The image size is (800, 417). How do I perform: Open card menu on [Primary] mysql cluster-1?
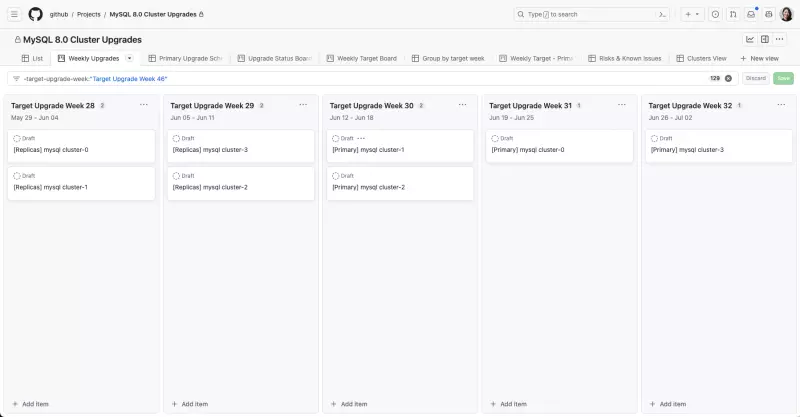pyautogui.click(x=361, y=138)
